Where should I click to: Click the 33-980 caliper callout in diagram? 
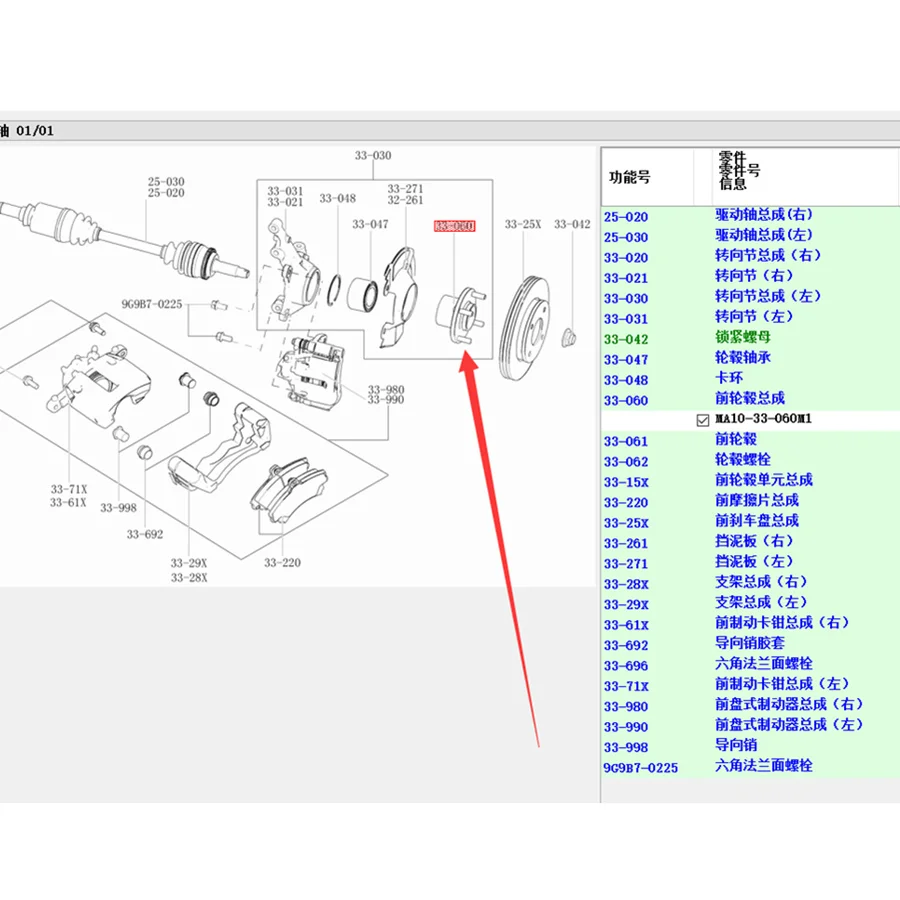pyautogui.click(x=386, y=390)
